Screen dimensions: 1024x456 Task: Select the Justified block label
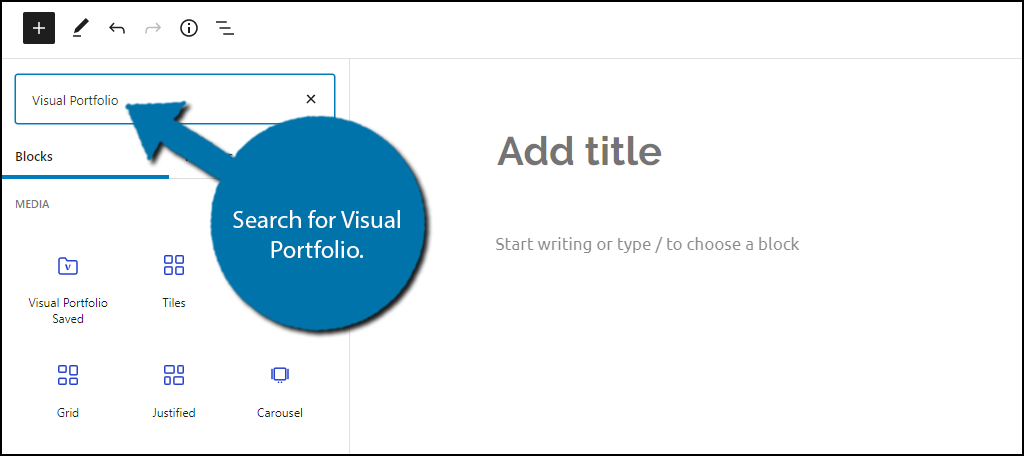pos(174,413)
